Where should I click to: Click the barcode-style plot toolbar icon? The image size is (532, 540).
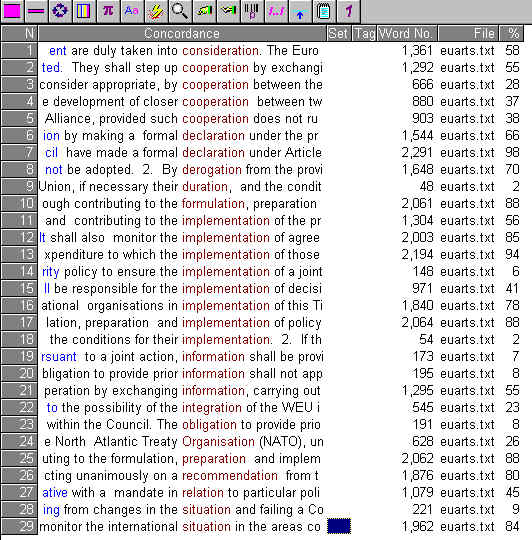tap(252, 11)
